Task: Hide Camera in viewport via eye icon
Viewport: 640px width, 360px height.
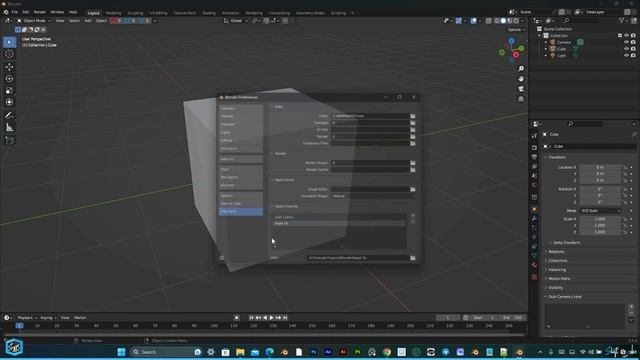Action: 626,42
